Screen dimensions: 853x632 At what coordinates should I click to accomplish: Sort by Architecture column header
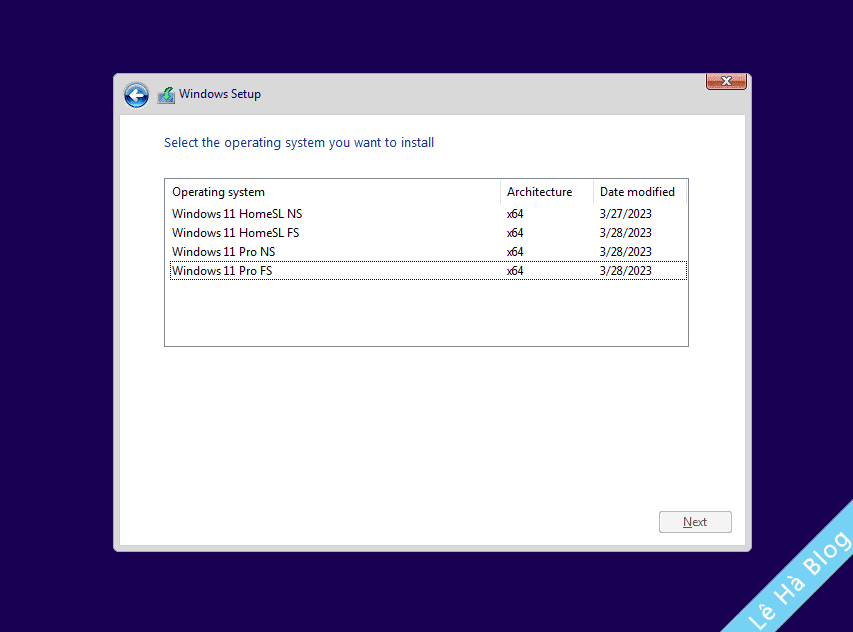[x=547, y=192]
